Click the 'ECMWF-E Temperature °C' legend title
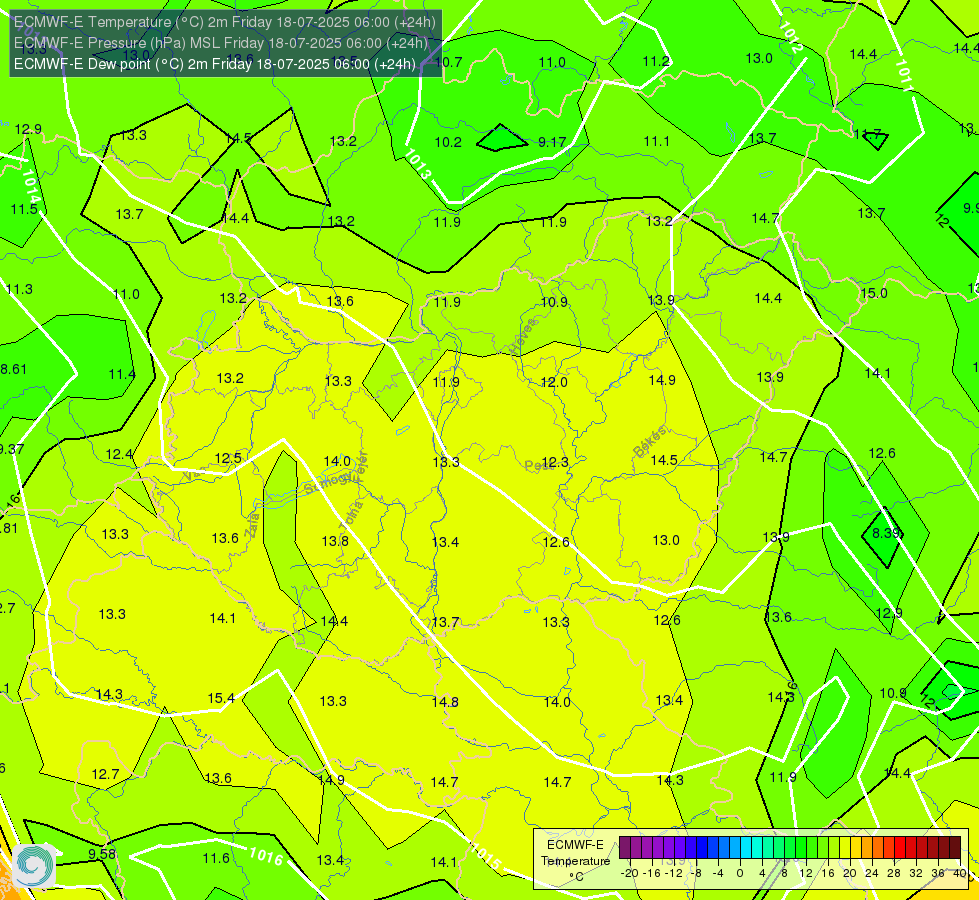Screen dimensions: 979x900 (576, 861)
